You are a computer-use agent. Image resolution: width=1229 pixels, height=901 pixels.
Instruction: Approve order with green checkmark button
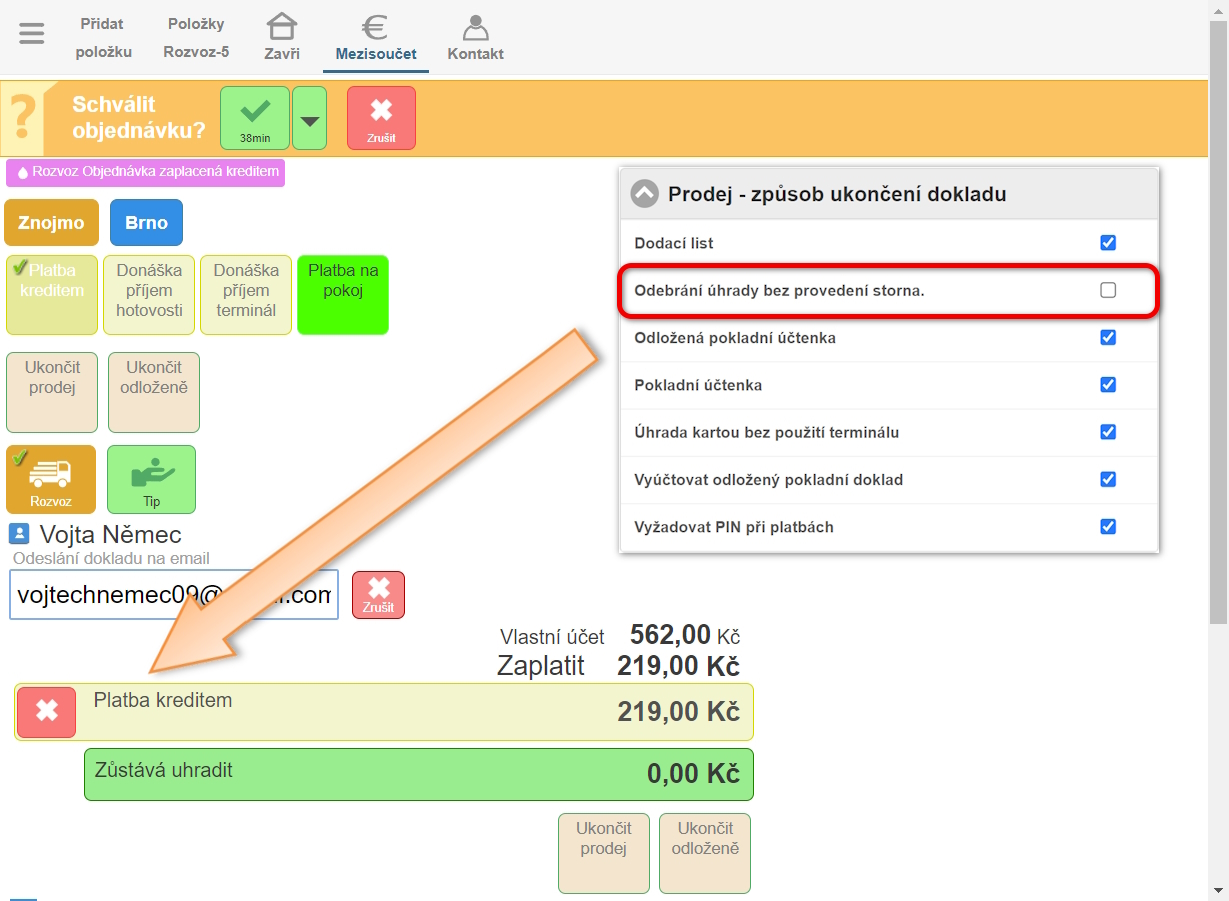point(255,117)
